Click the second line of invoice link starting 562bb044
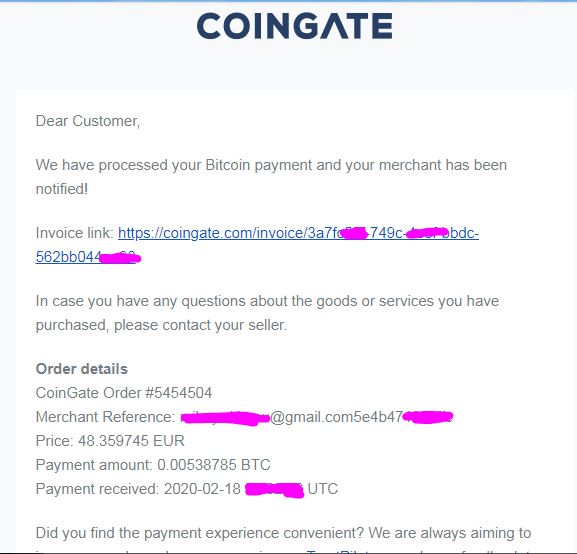The height and width of the screenshot is (554, 577). (88, 257)
